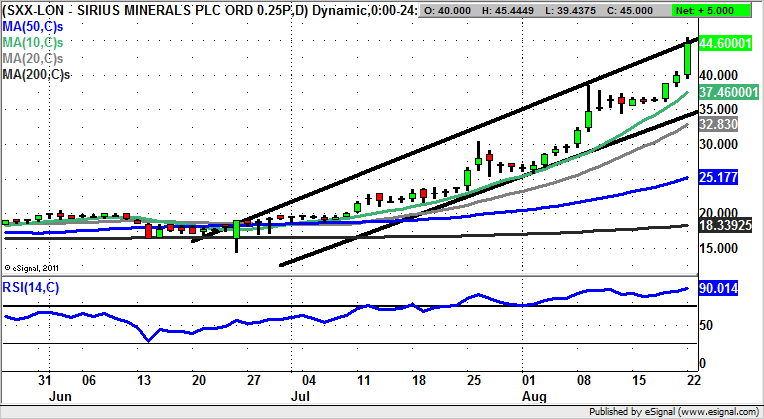
Task: Click the RSI 90.014 value marker
Action: [x=718, y=290]
